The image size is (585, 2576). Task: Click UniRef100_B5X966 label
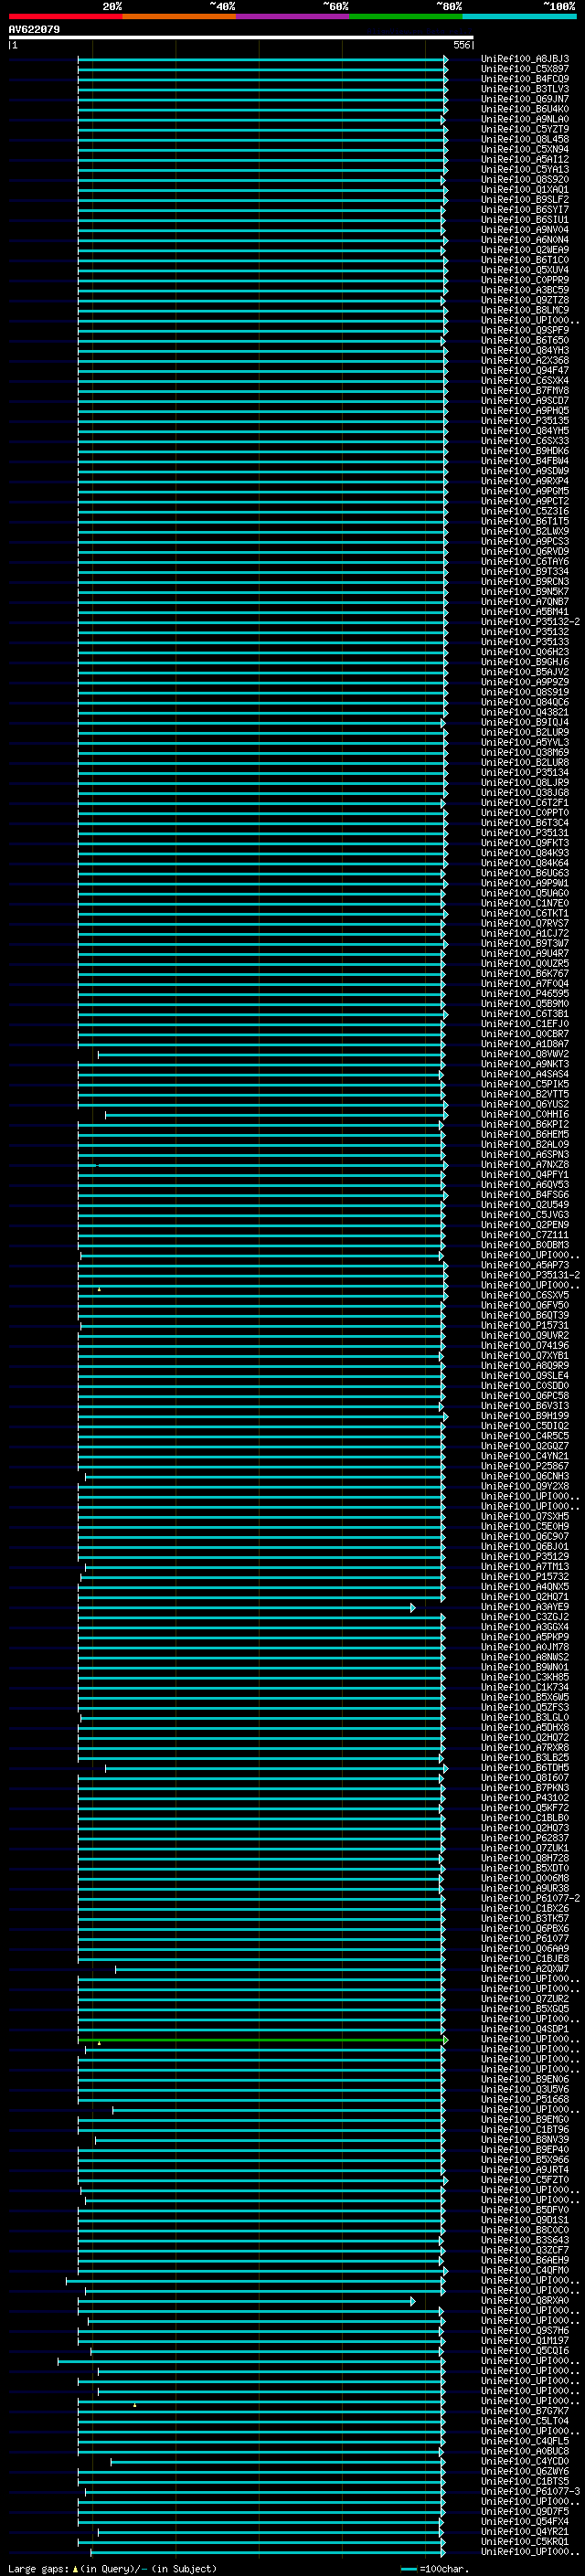pos(525,2160)
